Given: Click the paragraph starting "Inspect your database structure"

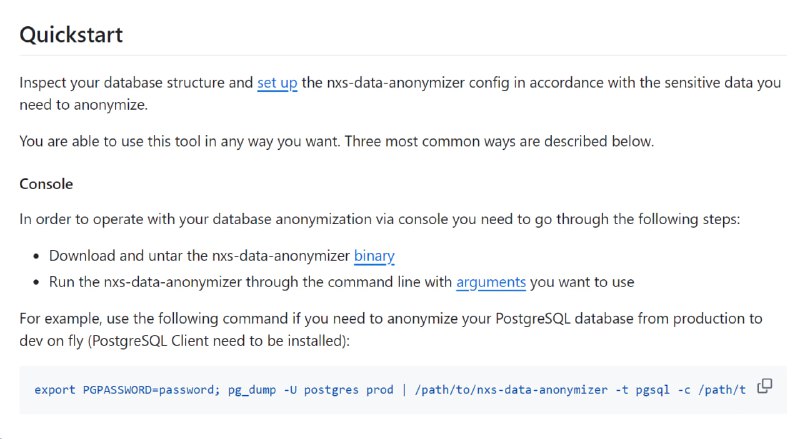Looking at the screenshot, I should click(x=400, y=93).
